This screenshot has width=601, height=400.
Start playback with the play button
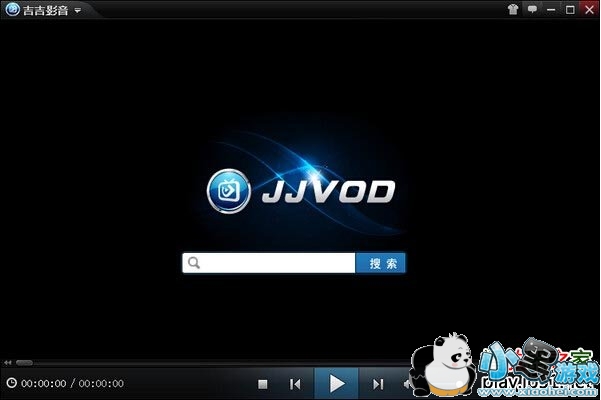[x=337, y=384]
